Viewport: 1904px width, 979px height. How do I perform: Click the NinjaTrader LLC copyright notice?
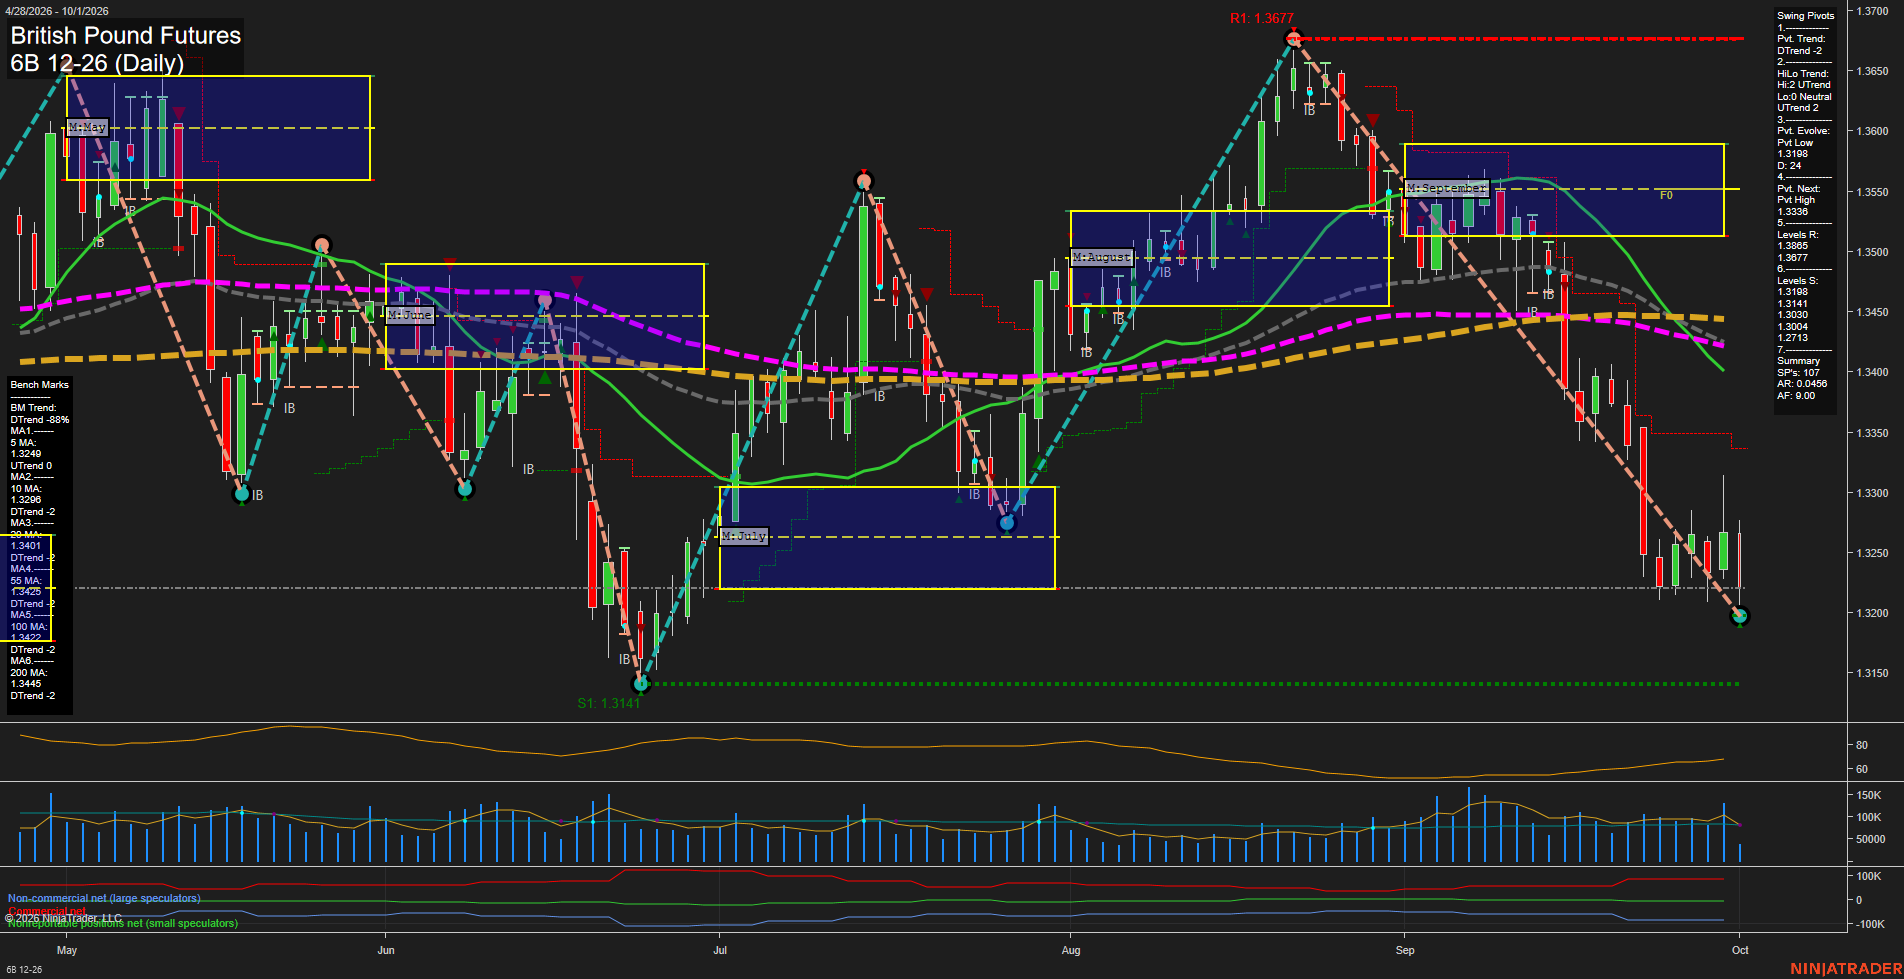tap(64, 918)
